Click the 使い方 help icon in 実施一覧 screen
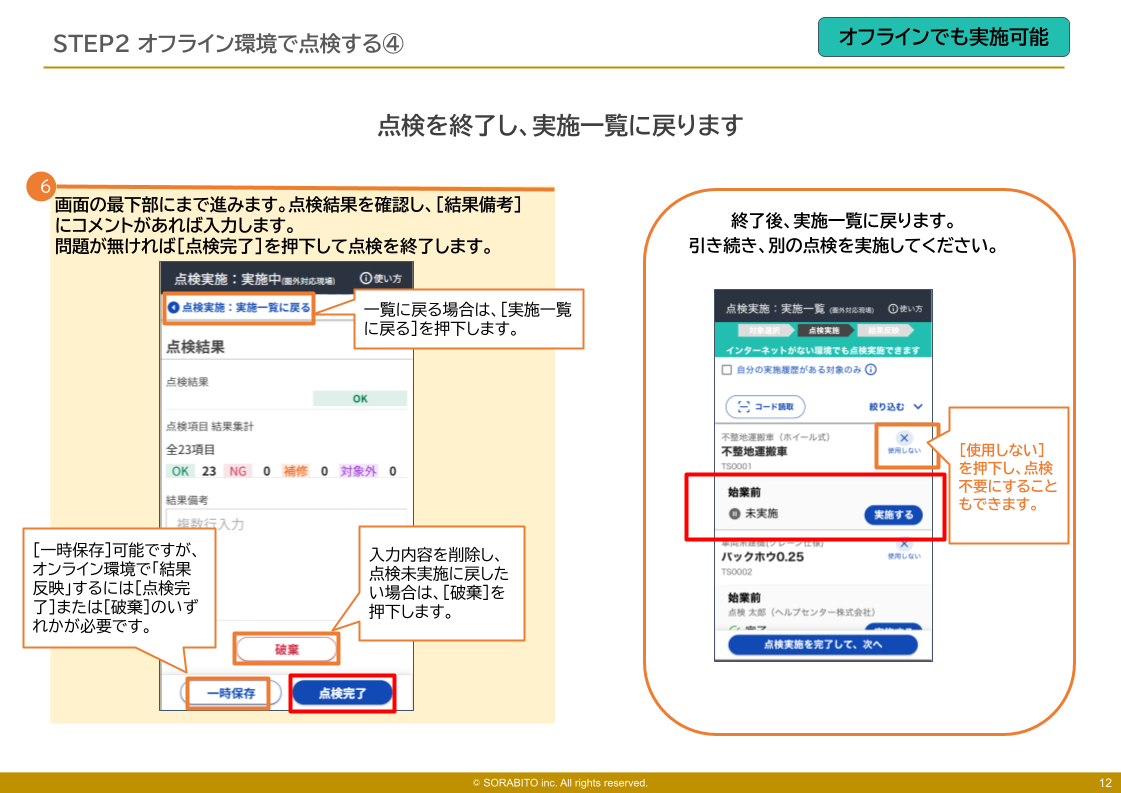 pyautogui.click(x=893, y=309)
